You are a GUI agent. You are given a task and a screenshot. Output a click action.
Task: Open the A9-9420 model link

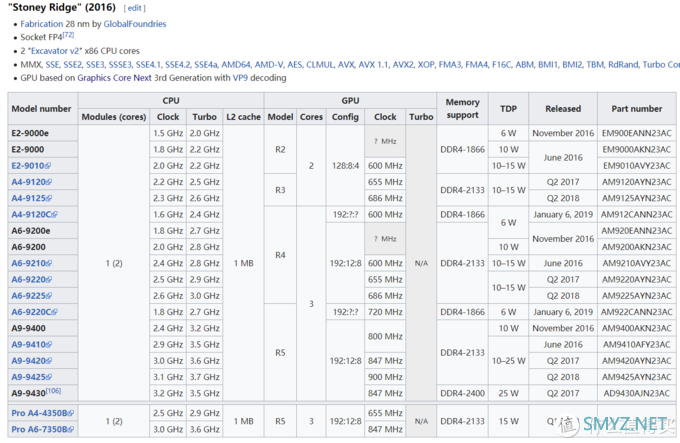click(x=28, y=361)
